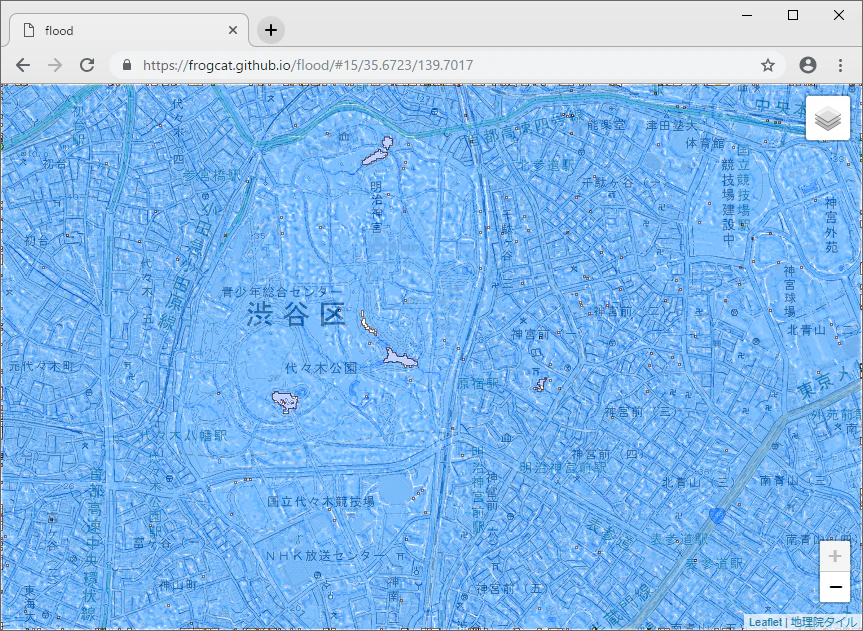
Task: Click the 元代々木町 label on the map
Action: [x=41, y=366]
